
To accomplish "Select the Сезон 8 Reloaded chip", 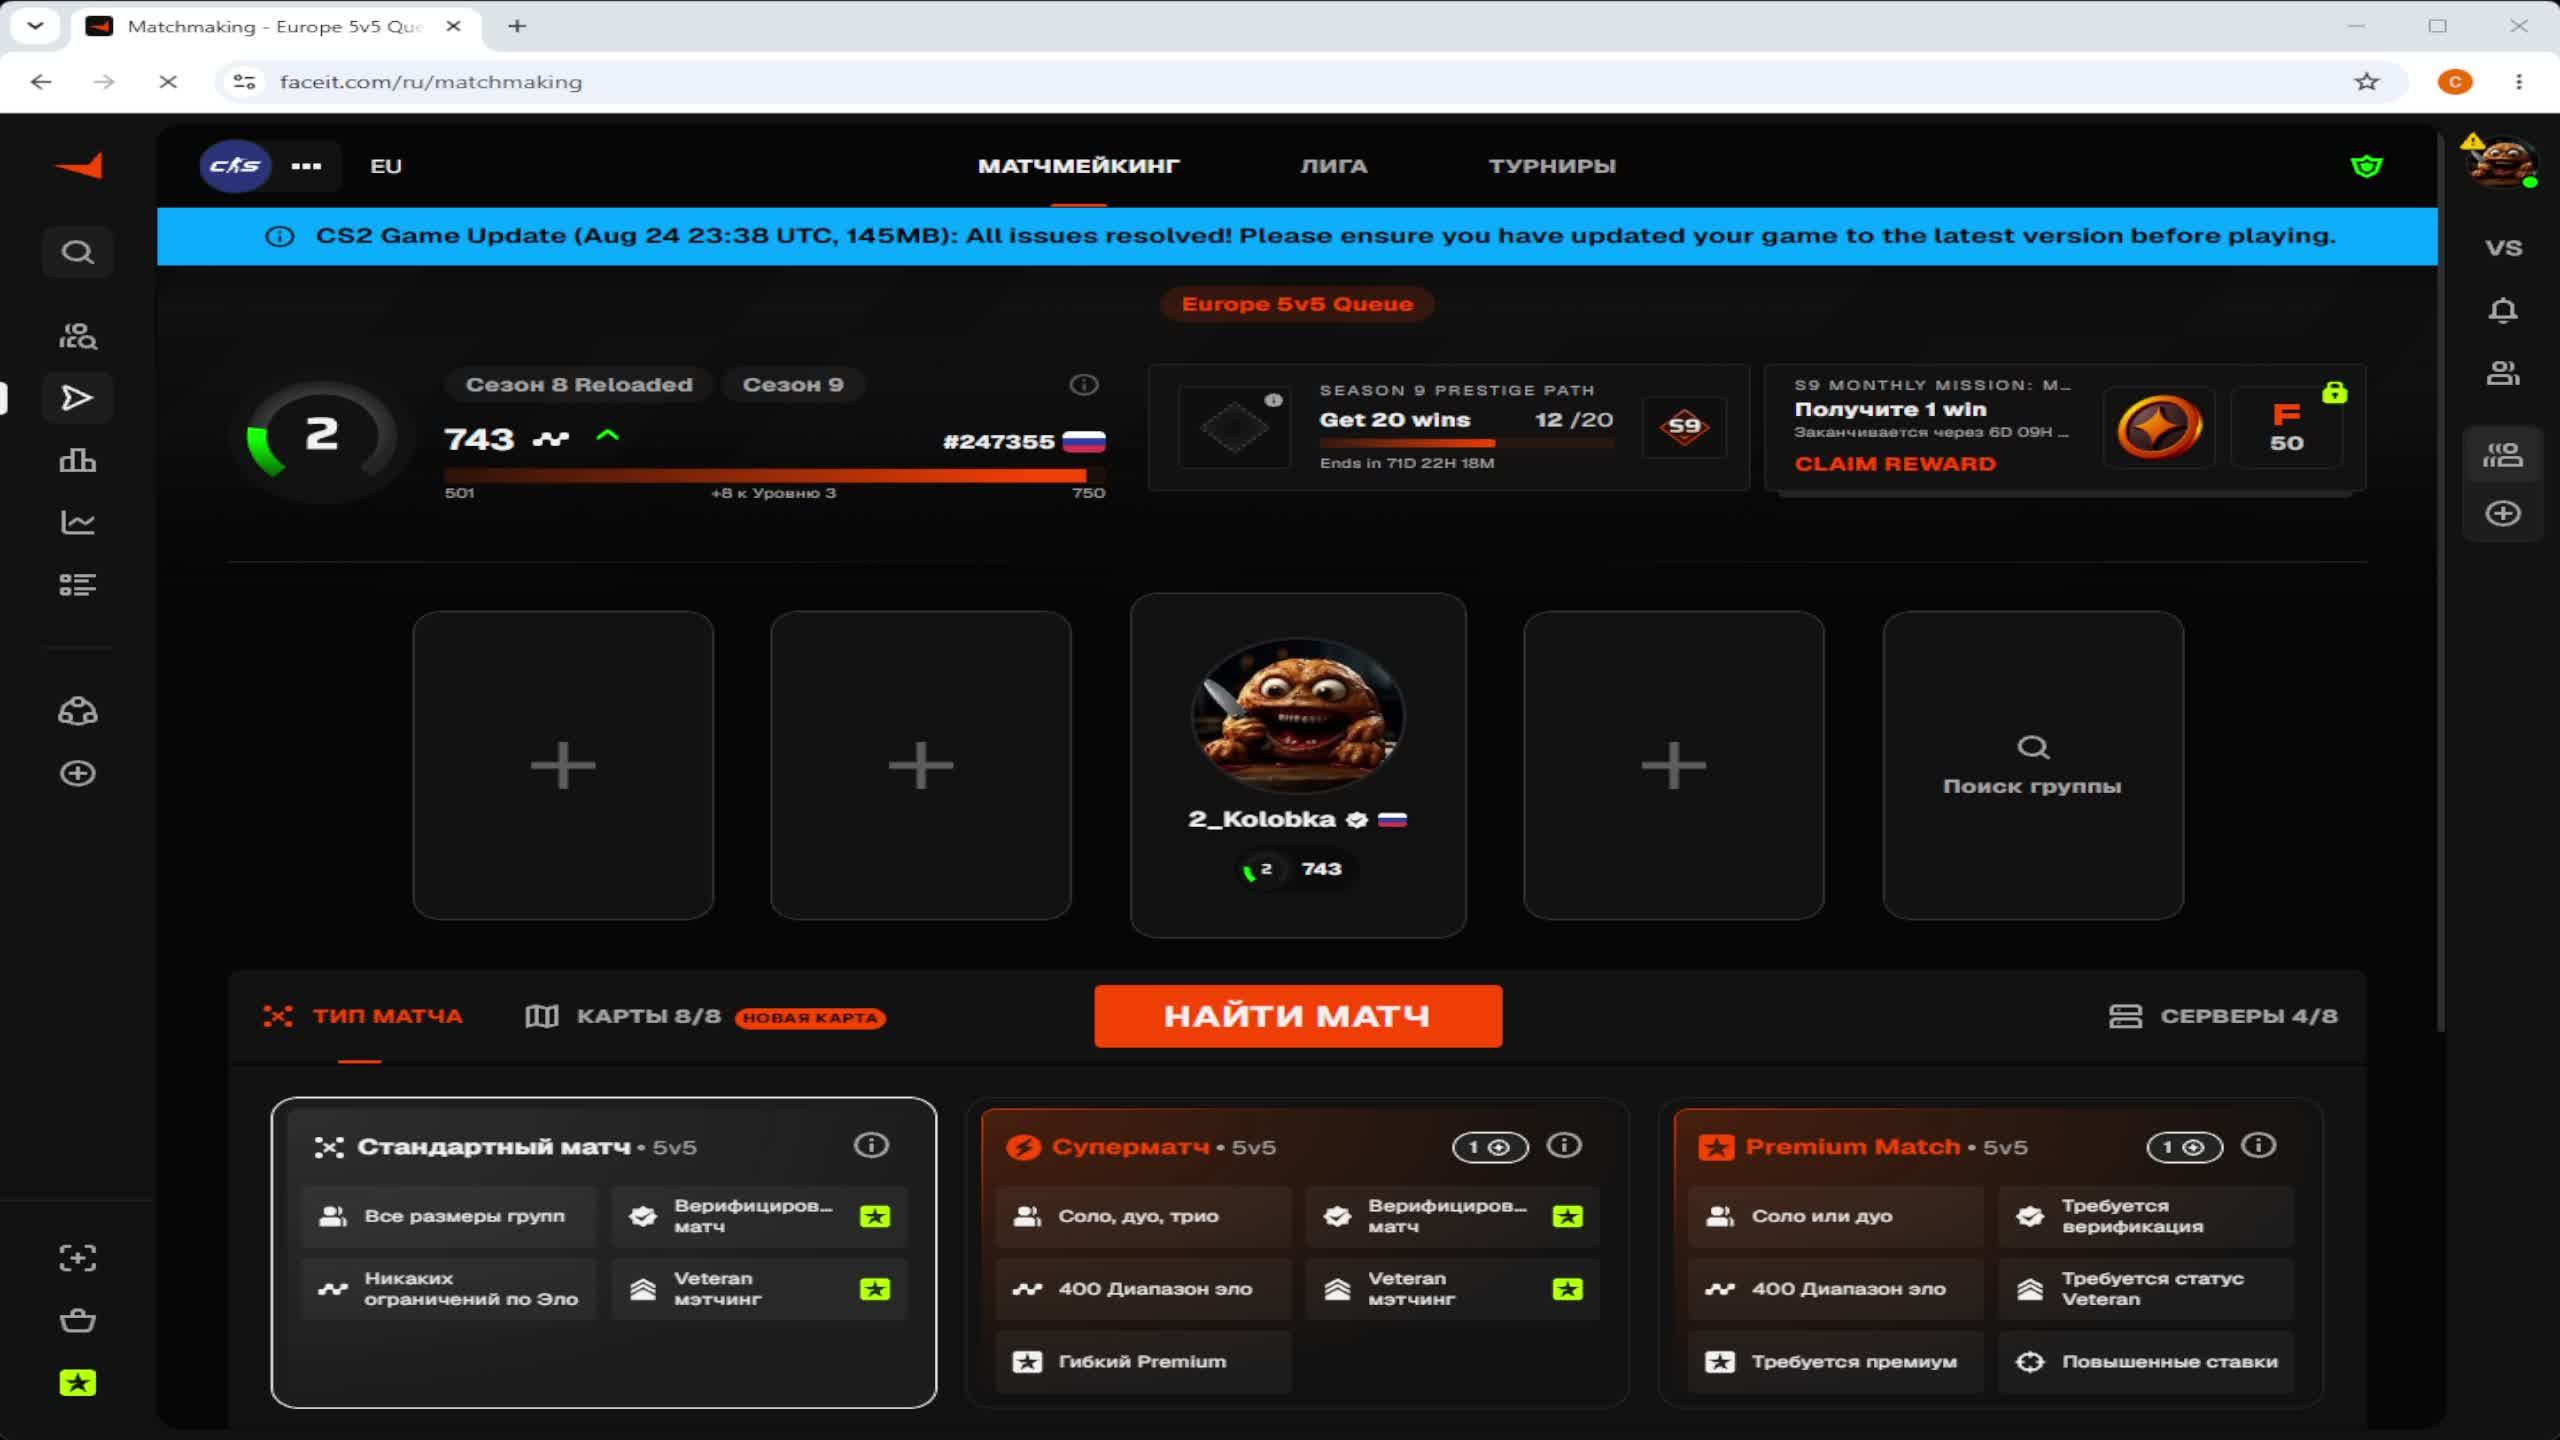I will 578,385.
